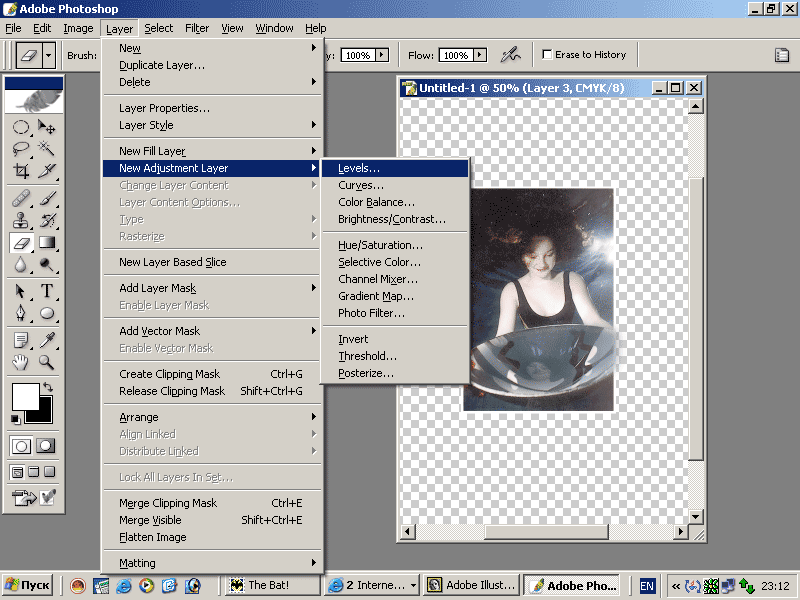800x600 pixels.
Task: Click Flatten Image menu entry
Action: tap(213, 537)
